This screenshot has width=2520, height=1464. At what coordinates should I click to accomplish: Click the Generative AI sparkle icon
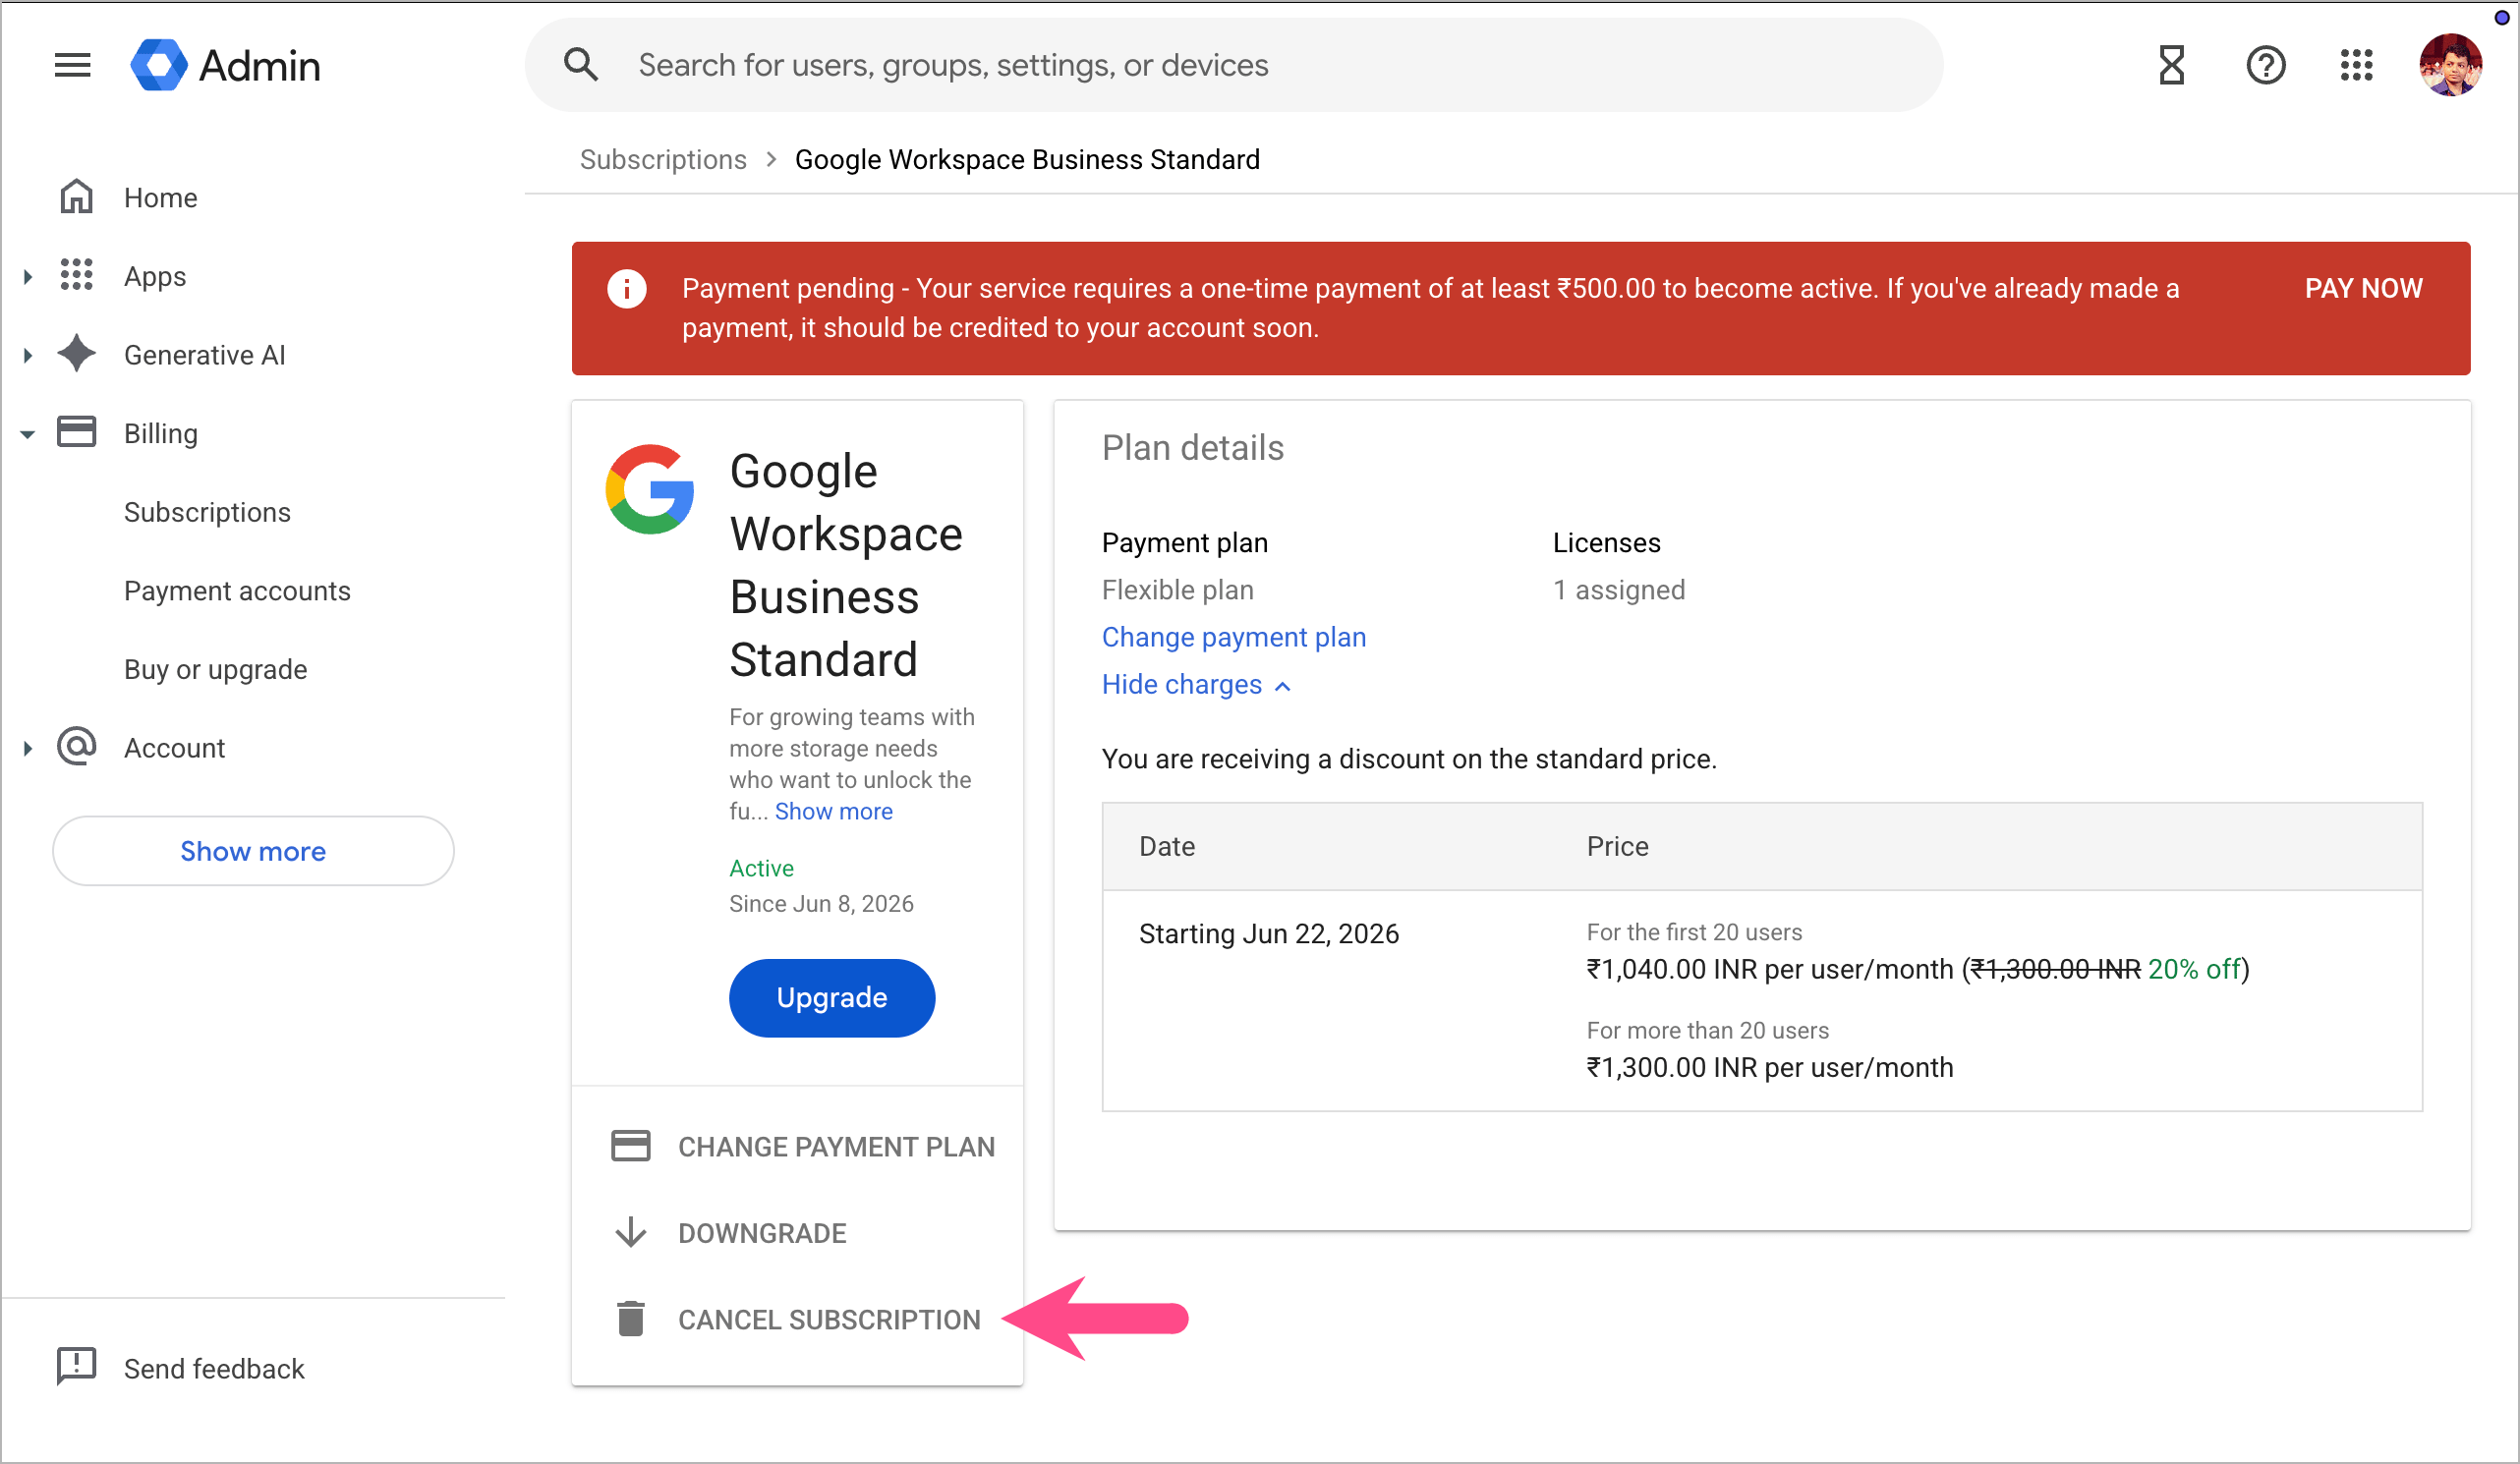(77, 354)
